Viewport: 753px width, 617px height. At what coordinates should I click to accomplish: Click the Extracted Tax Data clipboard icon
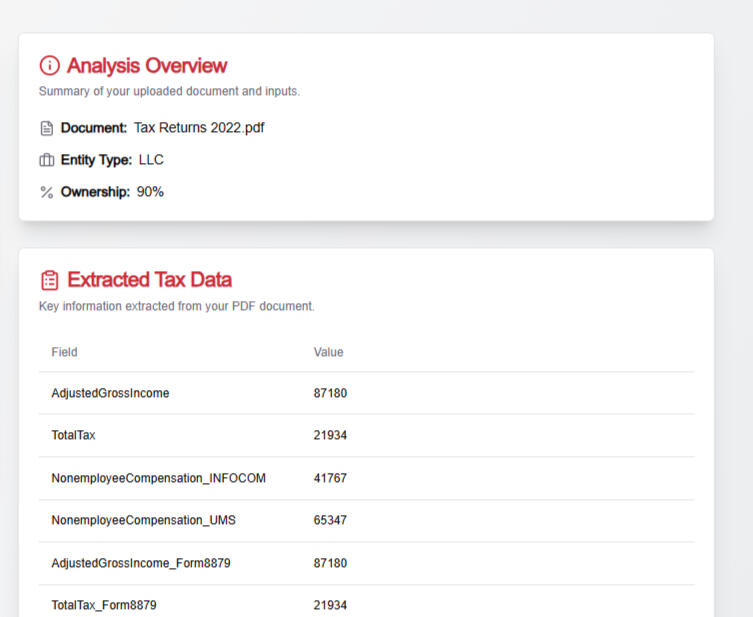tap(49, 280)
